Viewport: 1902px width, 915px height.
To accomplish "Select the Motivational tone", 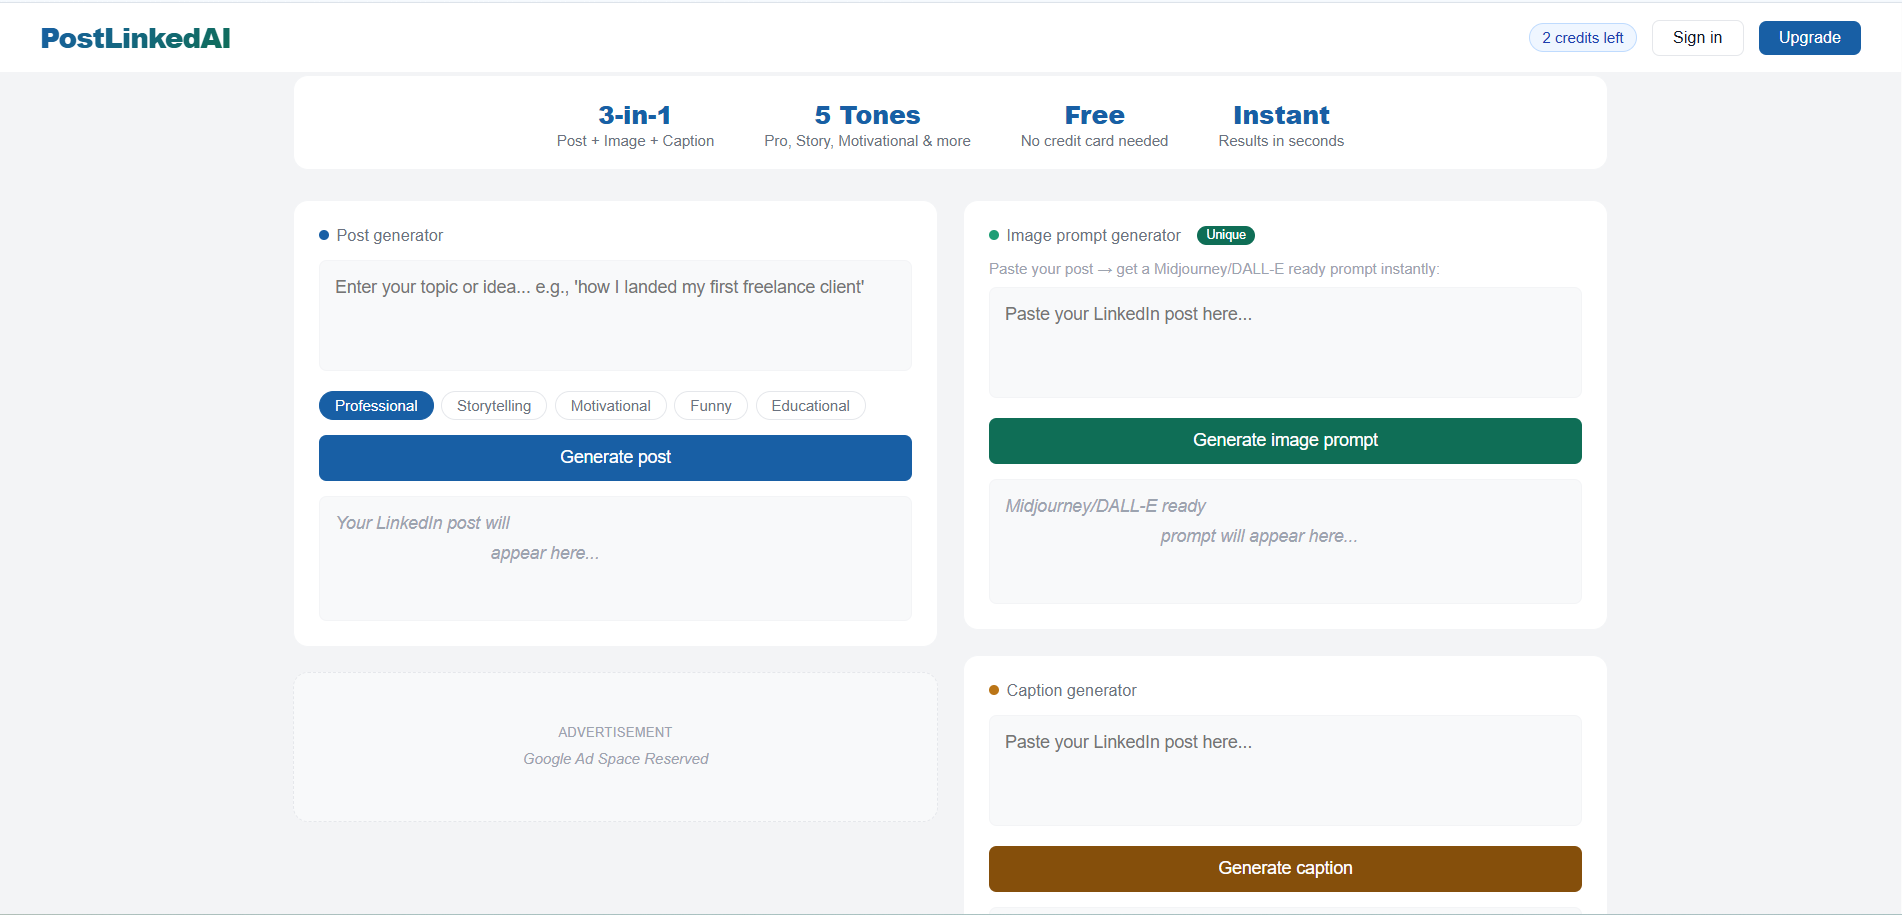I will click(610, 406).
